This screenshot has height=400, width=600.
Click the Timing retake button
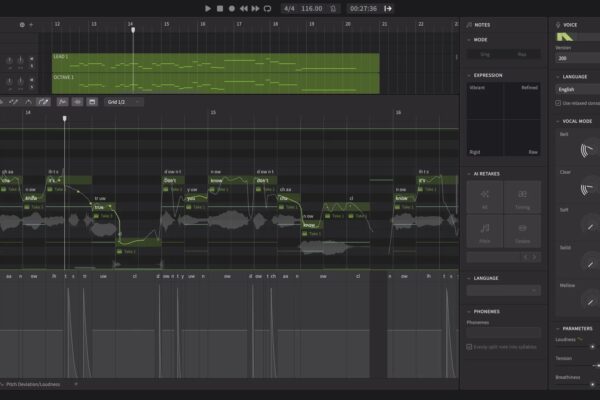click(522, 197)
